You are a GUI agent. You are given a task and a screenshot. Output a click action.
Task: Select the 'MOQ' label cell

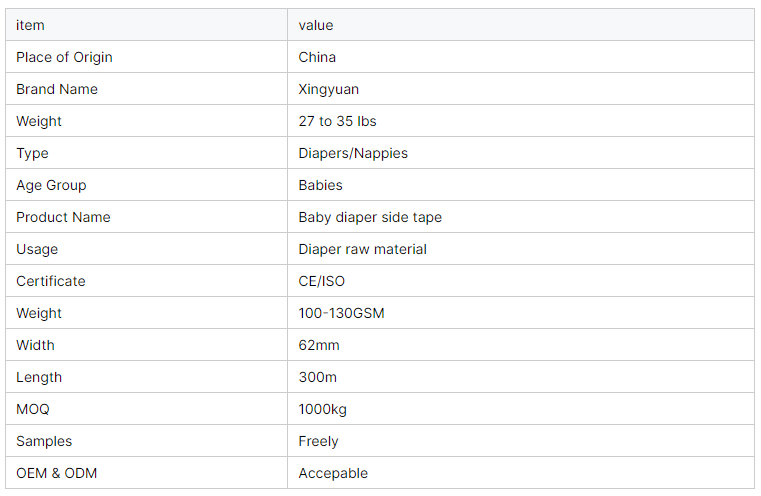point(32,409)
